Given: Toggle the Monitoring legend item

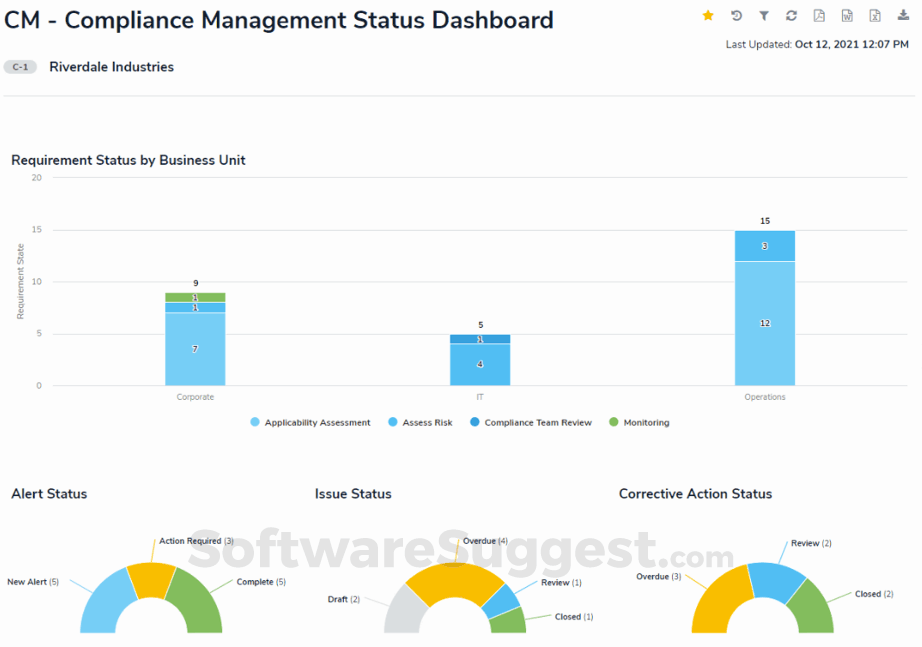Looking at the screenshot, I should 639,422.
